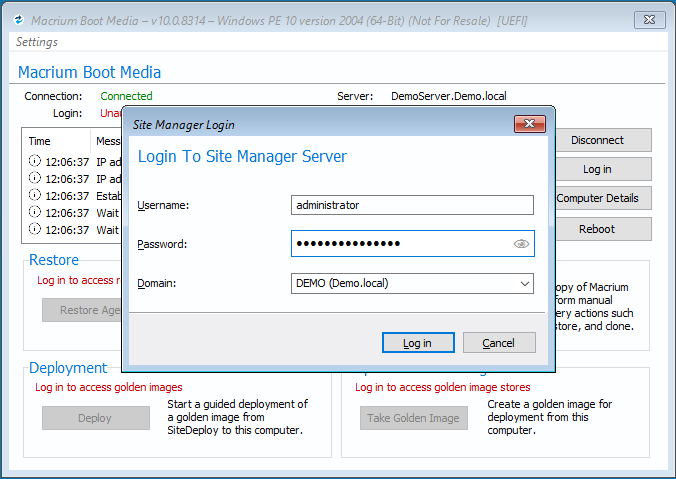Click Log in button in main window

604,169
